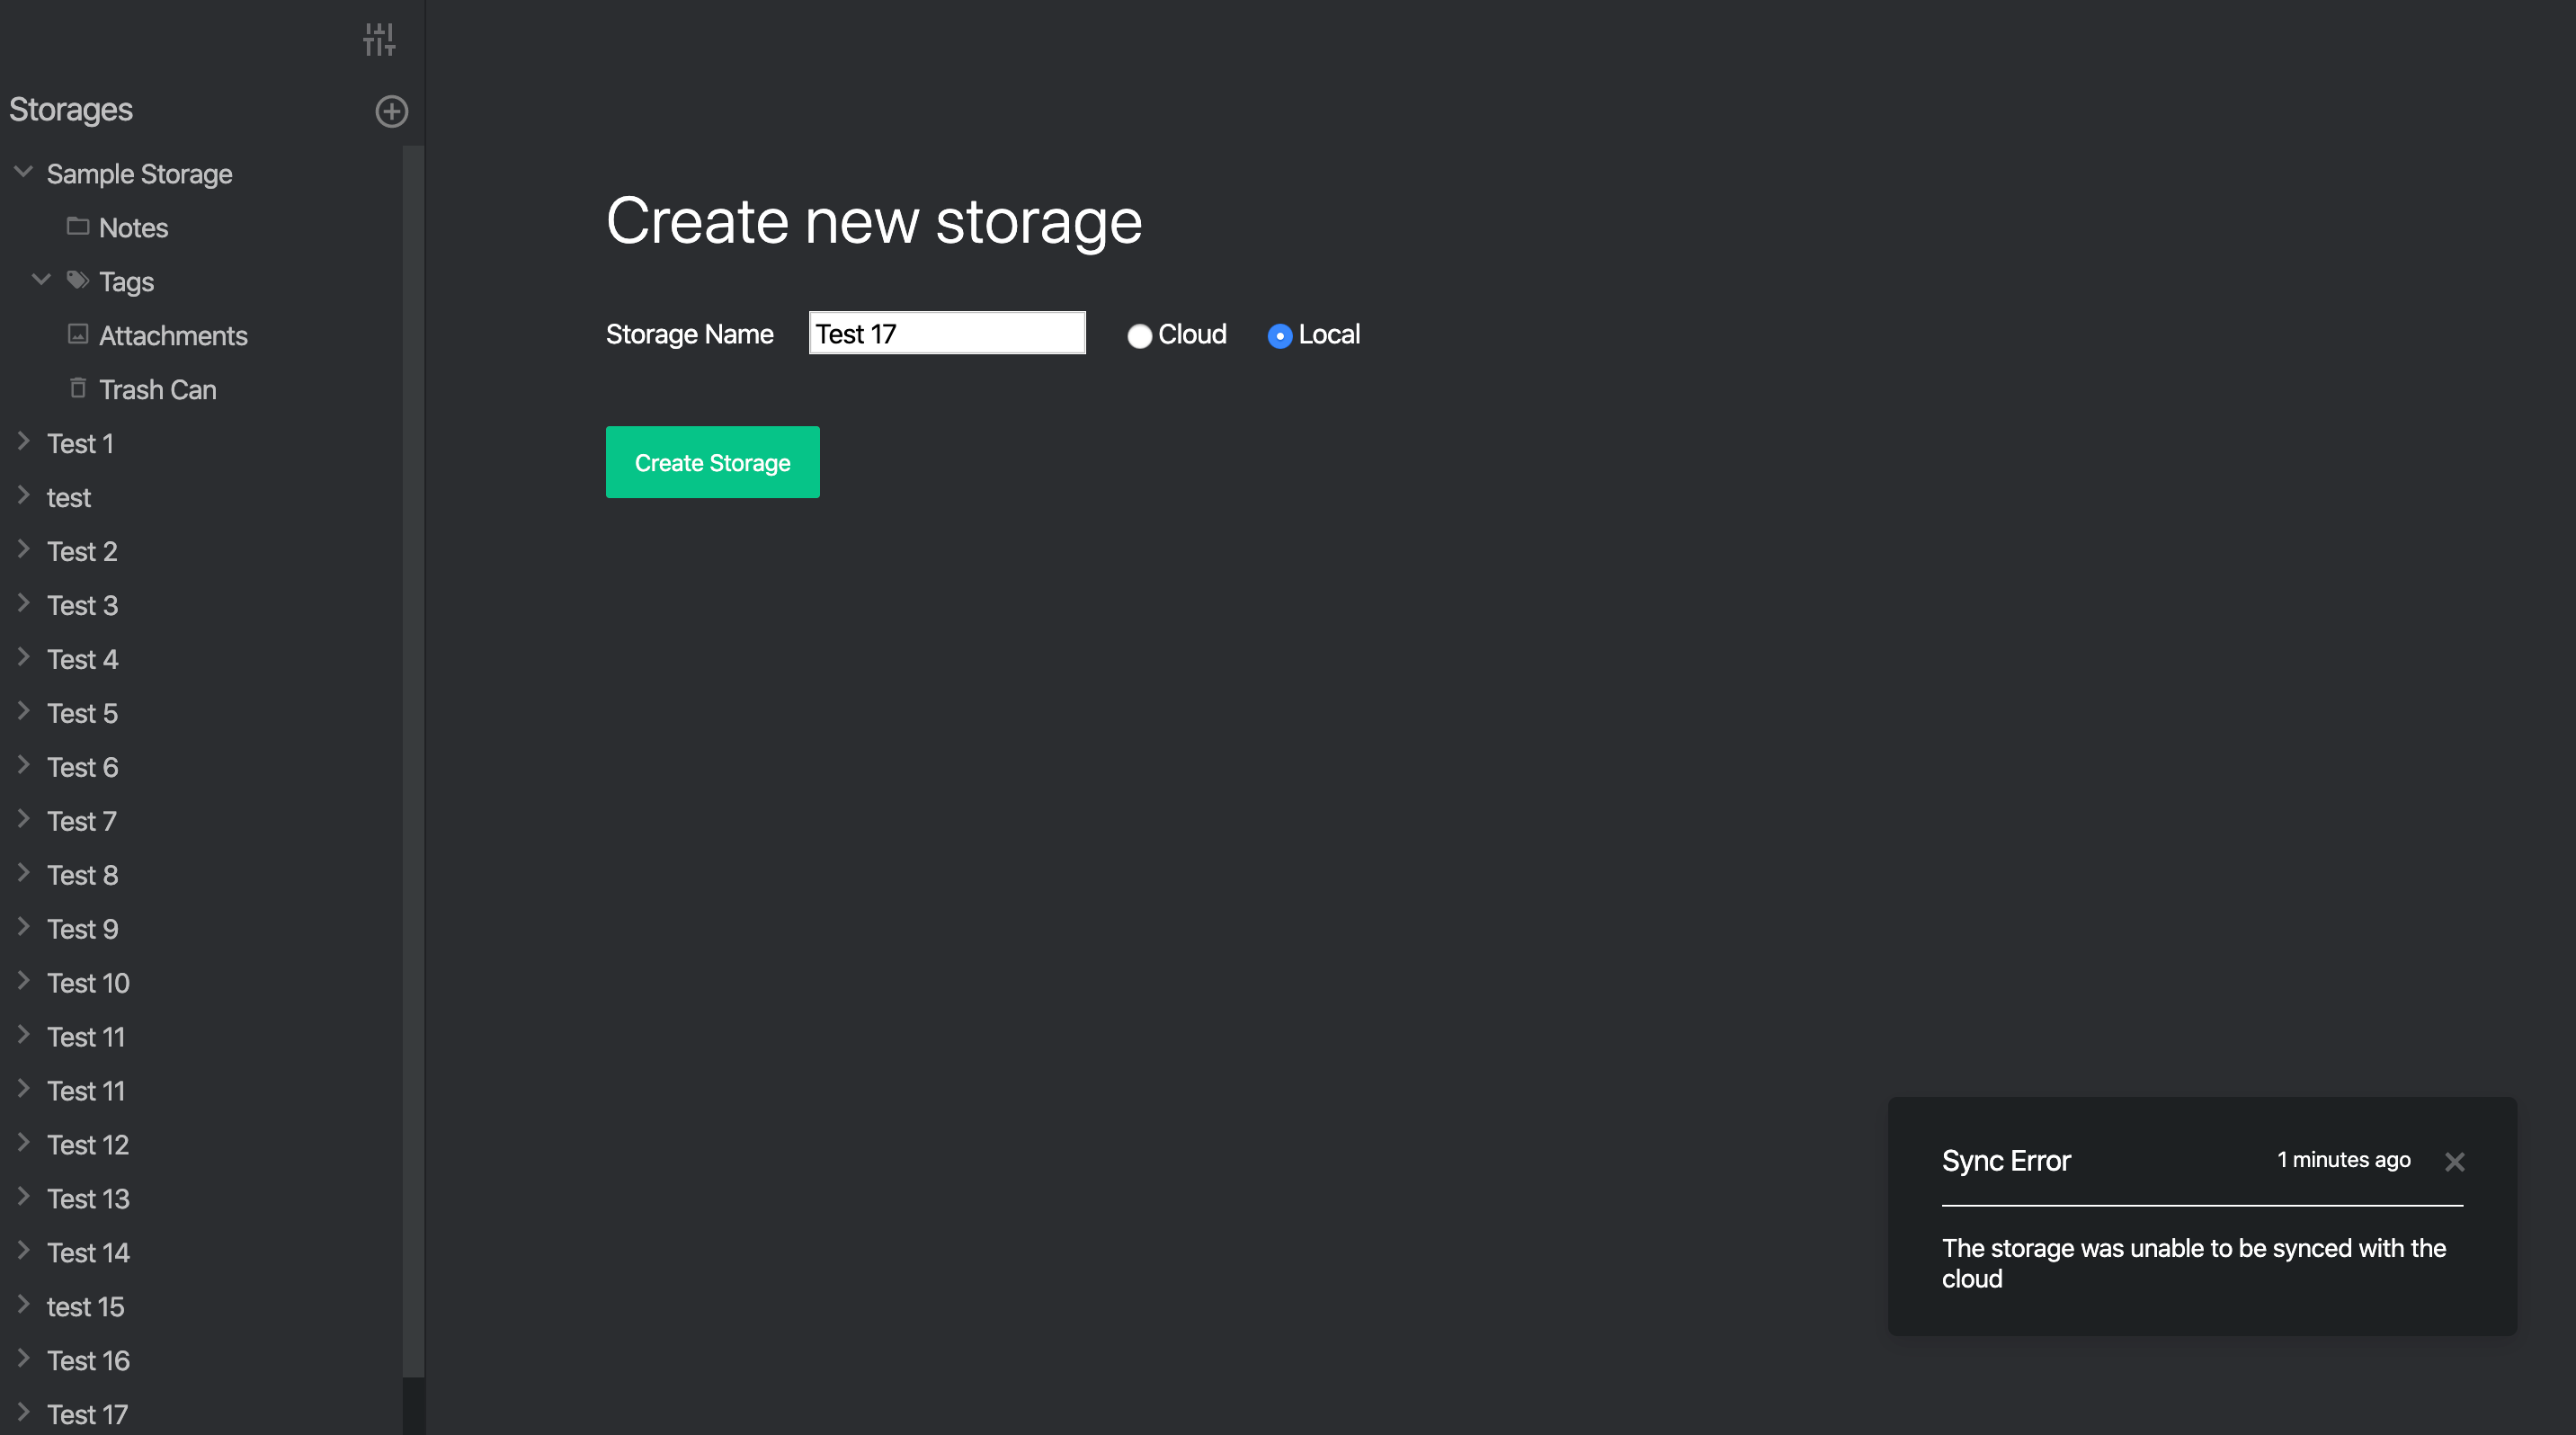Open the Test 5 storage item

82,713
